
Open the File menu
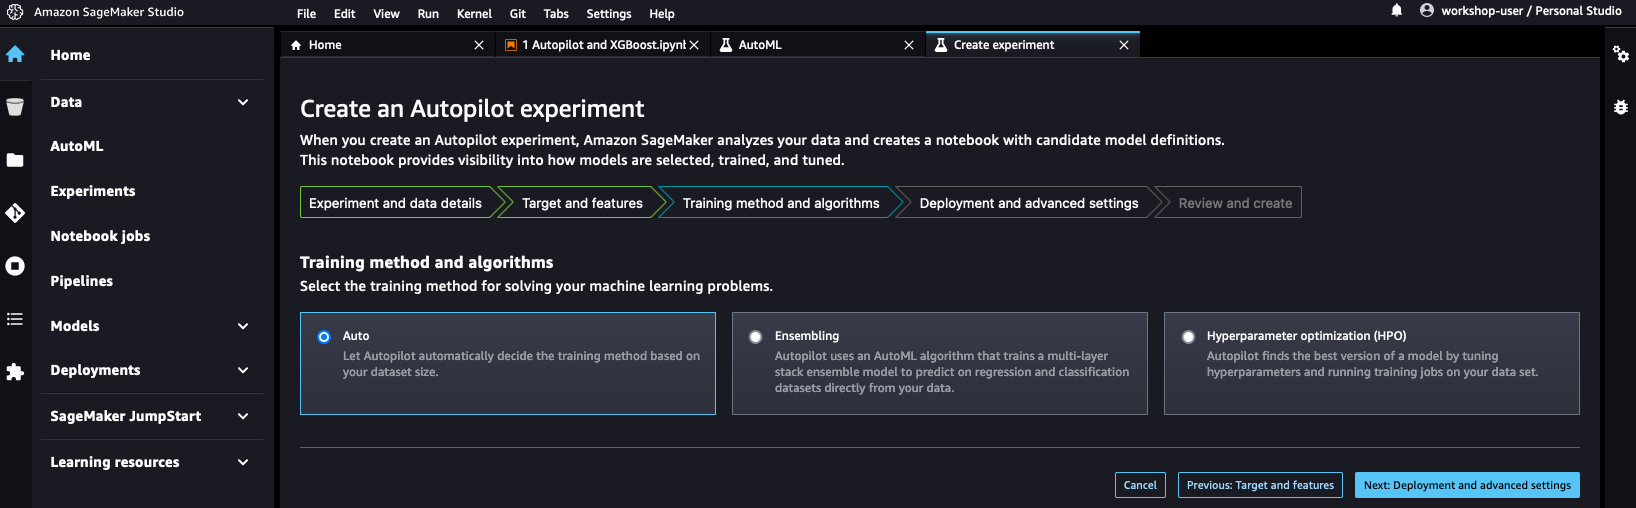tap(306, 14)
